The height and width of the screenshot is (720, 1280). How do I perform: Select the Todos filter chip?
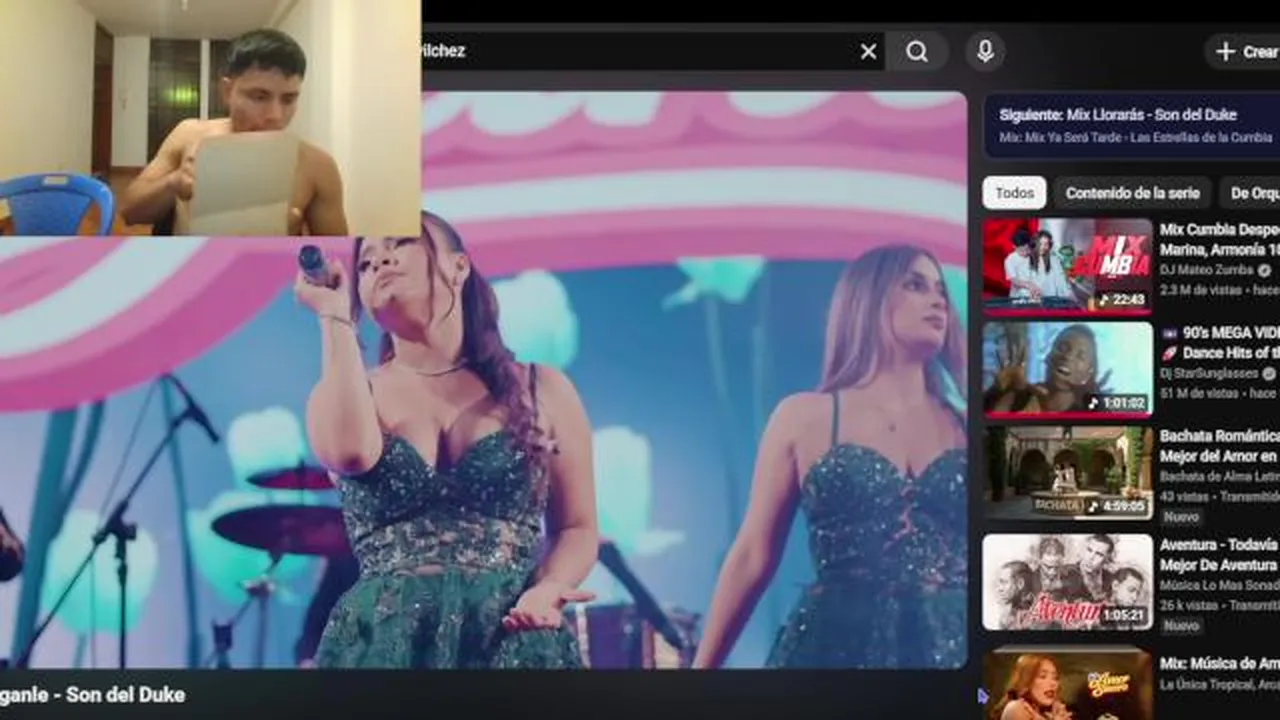pyautogui.click(x=1014, y=193)
